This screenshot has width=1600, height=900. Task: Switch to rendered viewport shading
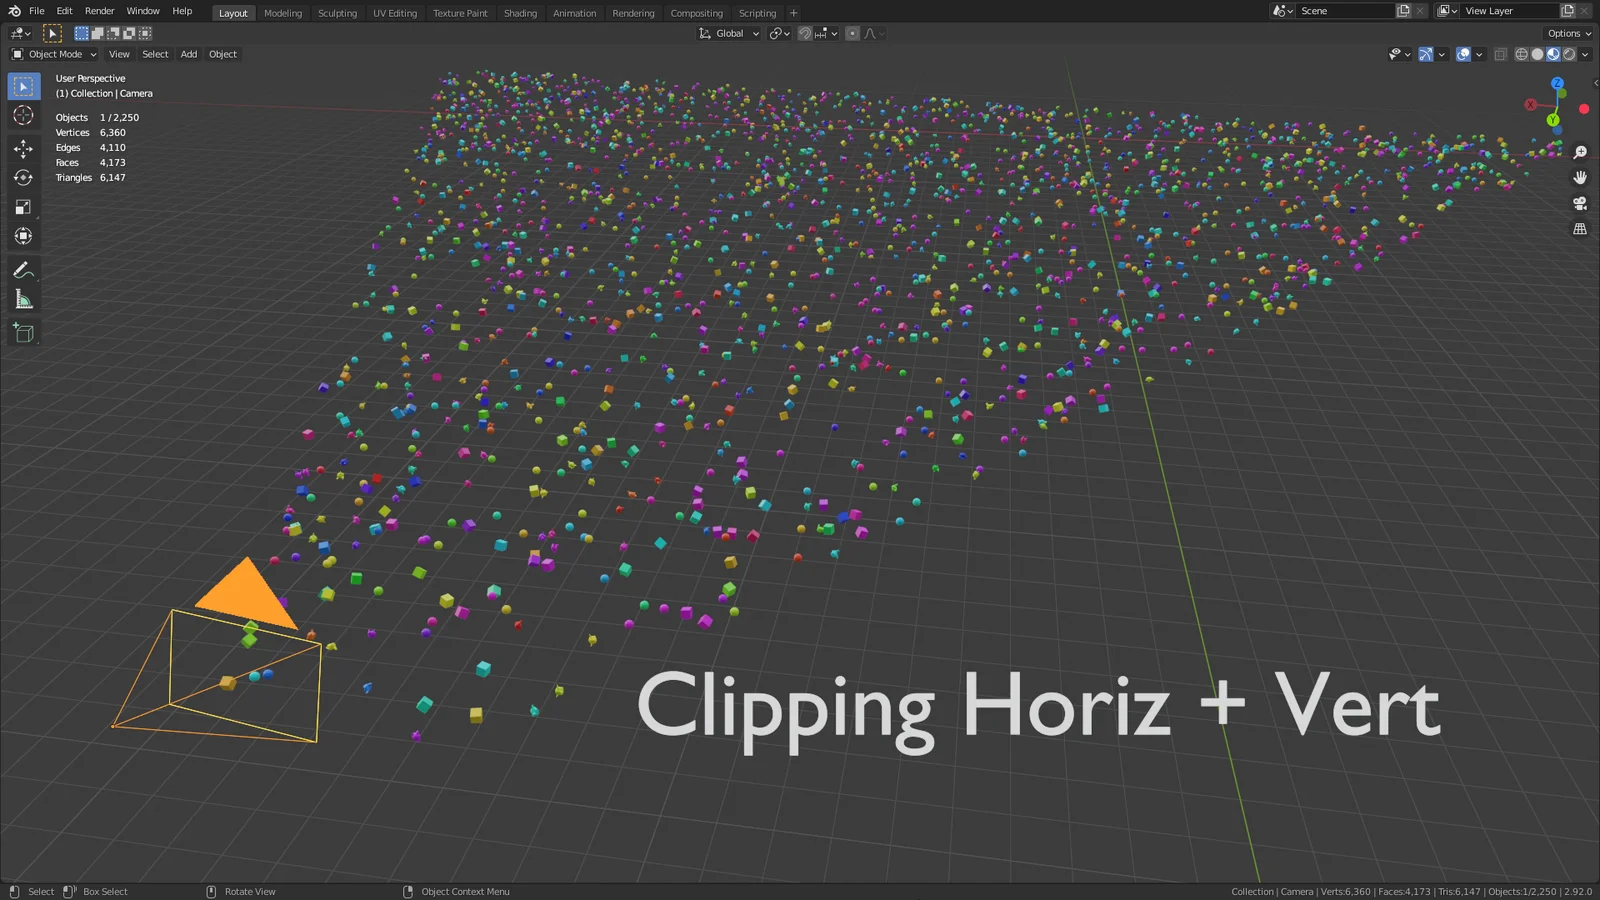point(1568,54)
